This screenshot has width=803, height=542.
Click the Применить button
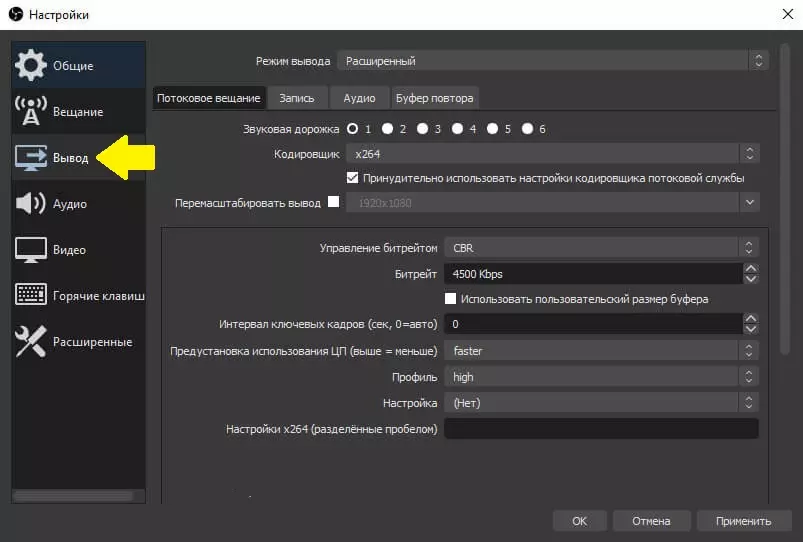[x=744, y=521]
